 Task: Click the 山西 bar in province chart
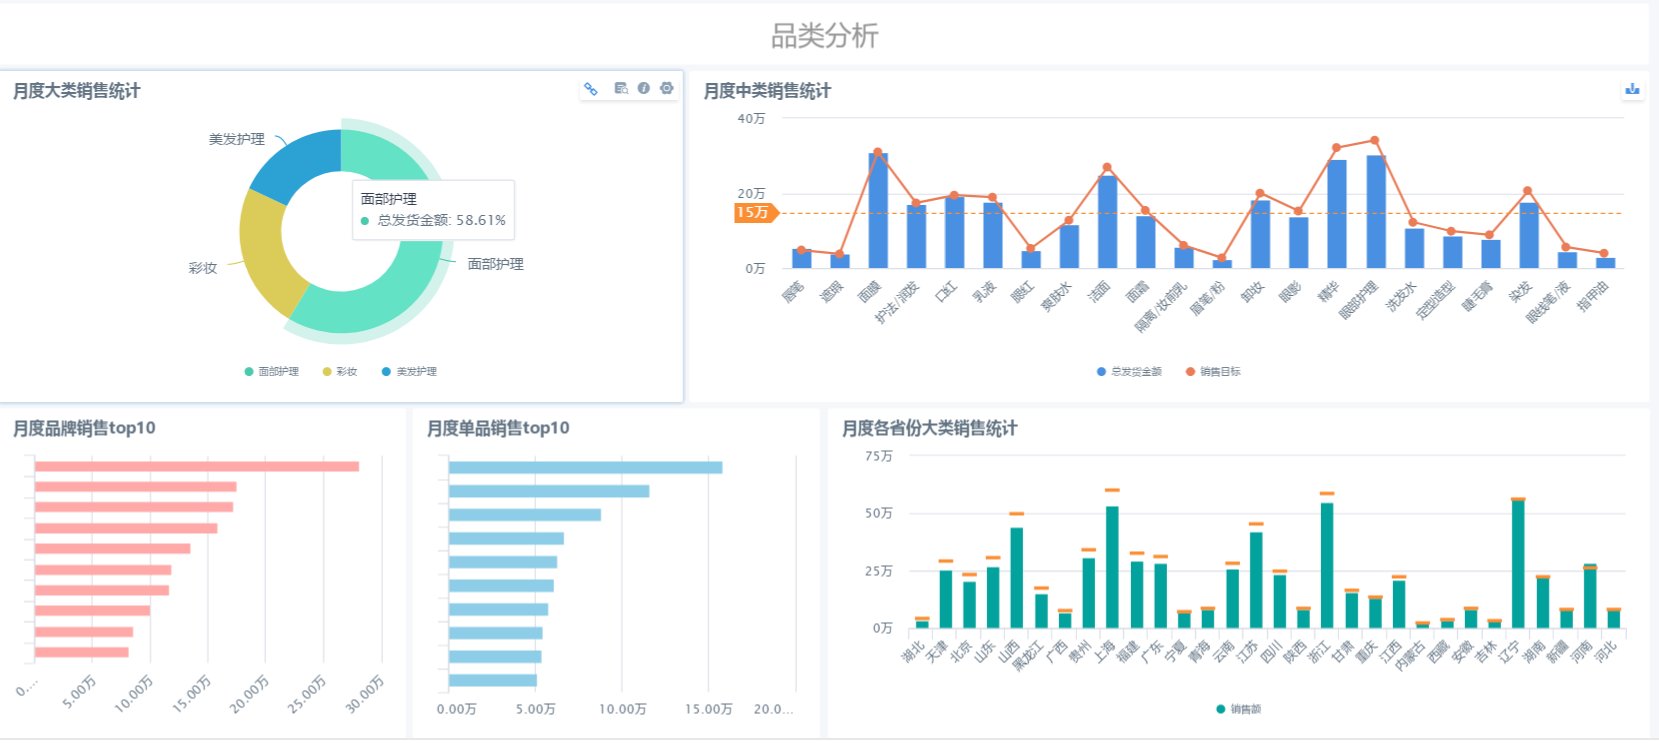(1016, 578)
